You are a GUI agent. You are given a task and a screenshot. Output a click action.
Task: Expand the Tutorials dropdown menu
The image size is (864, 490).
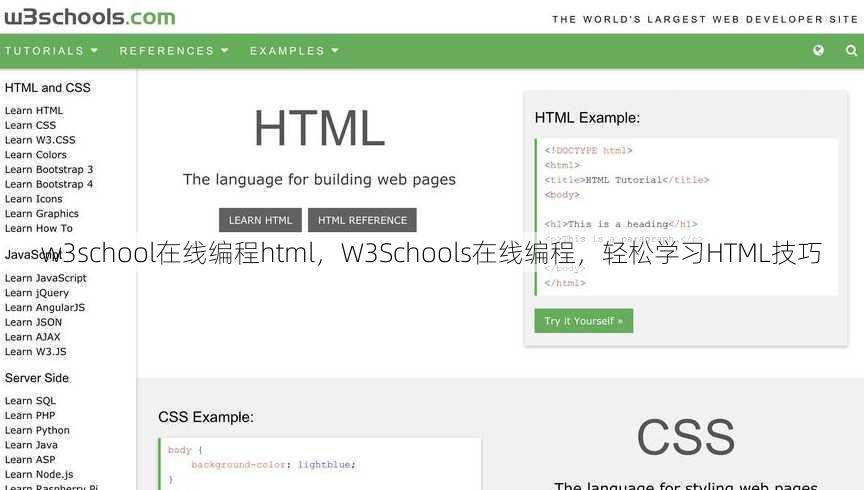click(x=51, y=51)
